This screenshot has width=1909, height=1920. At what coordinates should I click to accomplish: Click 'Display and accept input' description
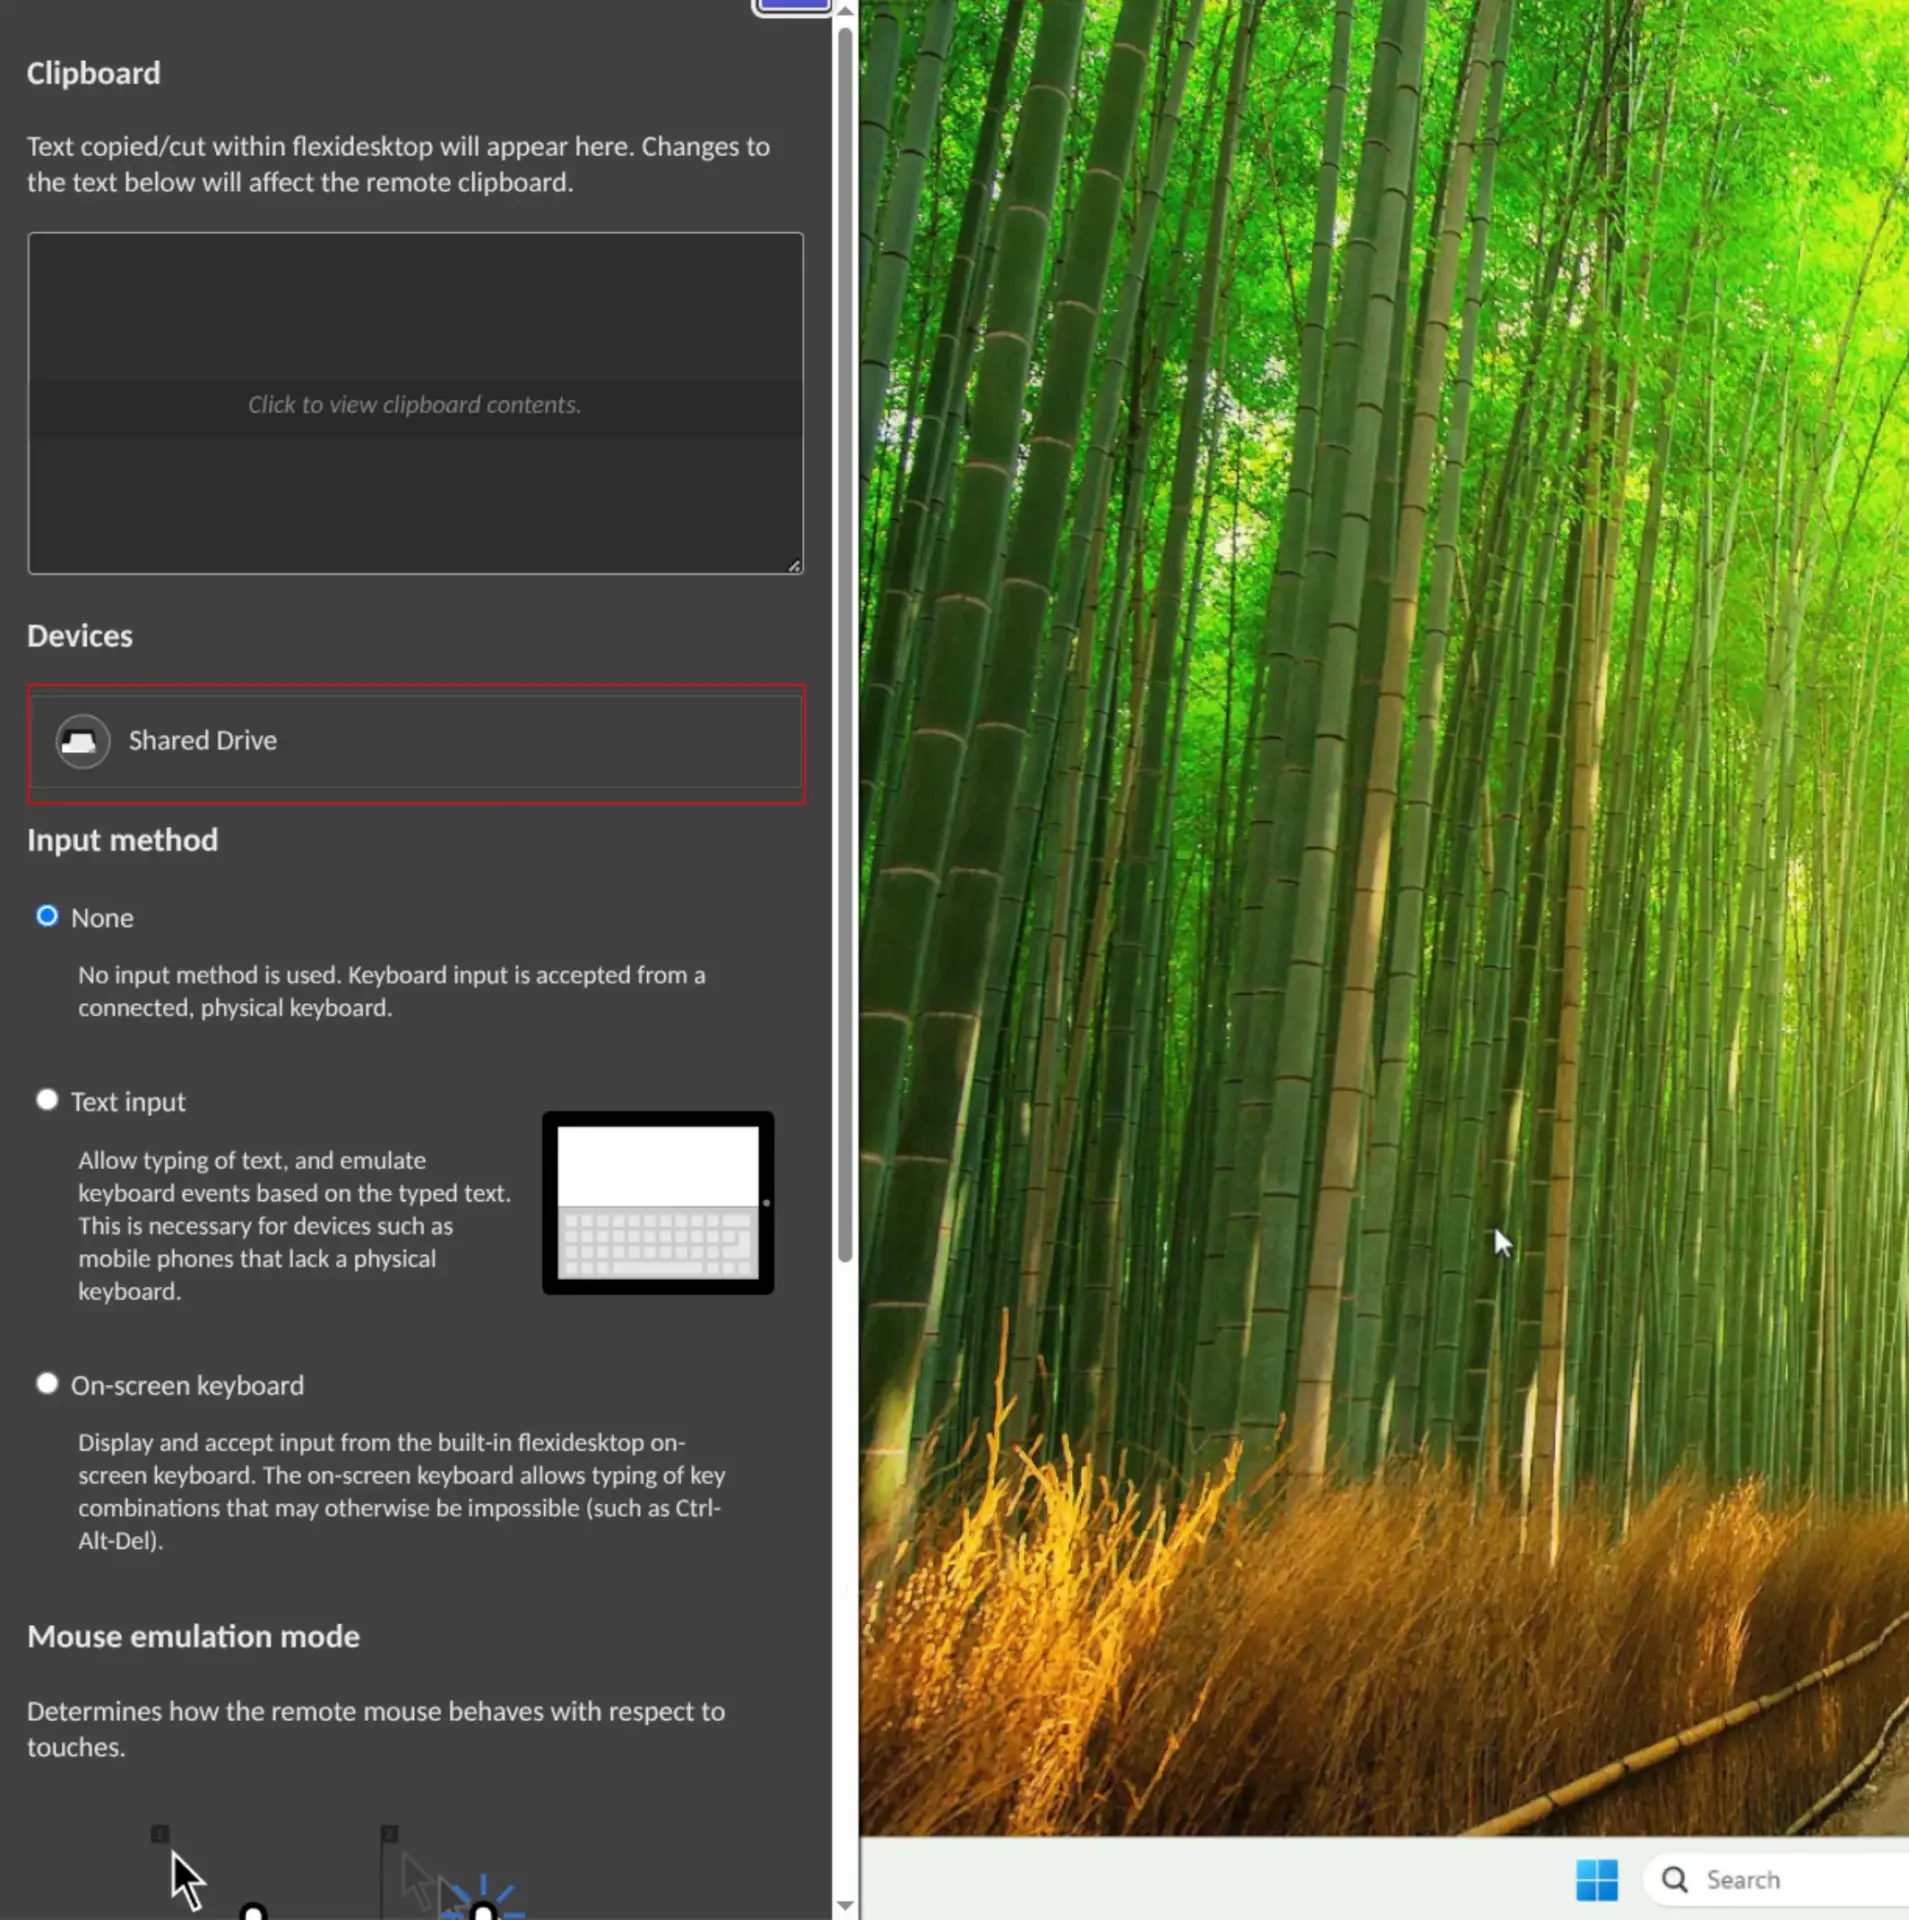[402, 1491]
